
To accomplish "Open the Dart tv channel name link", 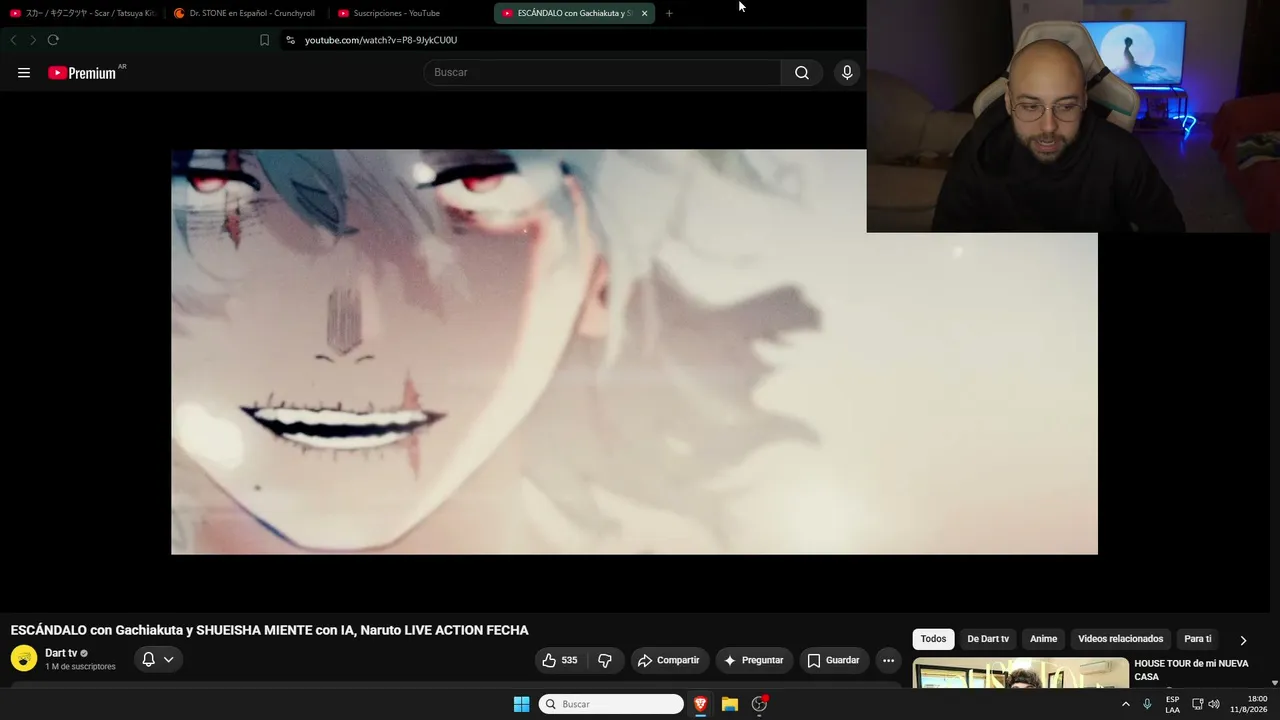I will 61,653.
